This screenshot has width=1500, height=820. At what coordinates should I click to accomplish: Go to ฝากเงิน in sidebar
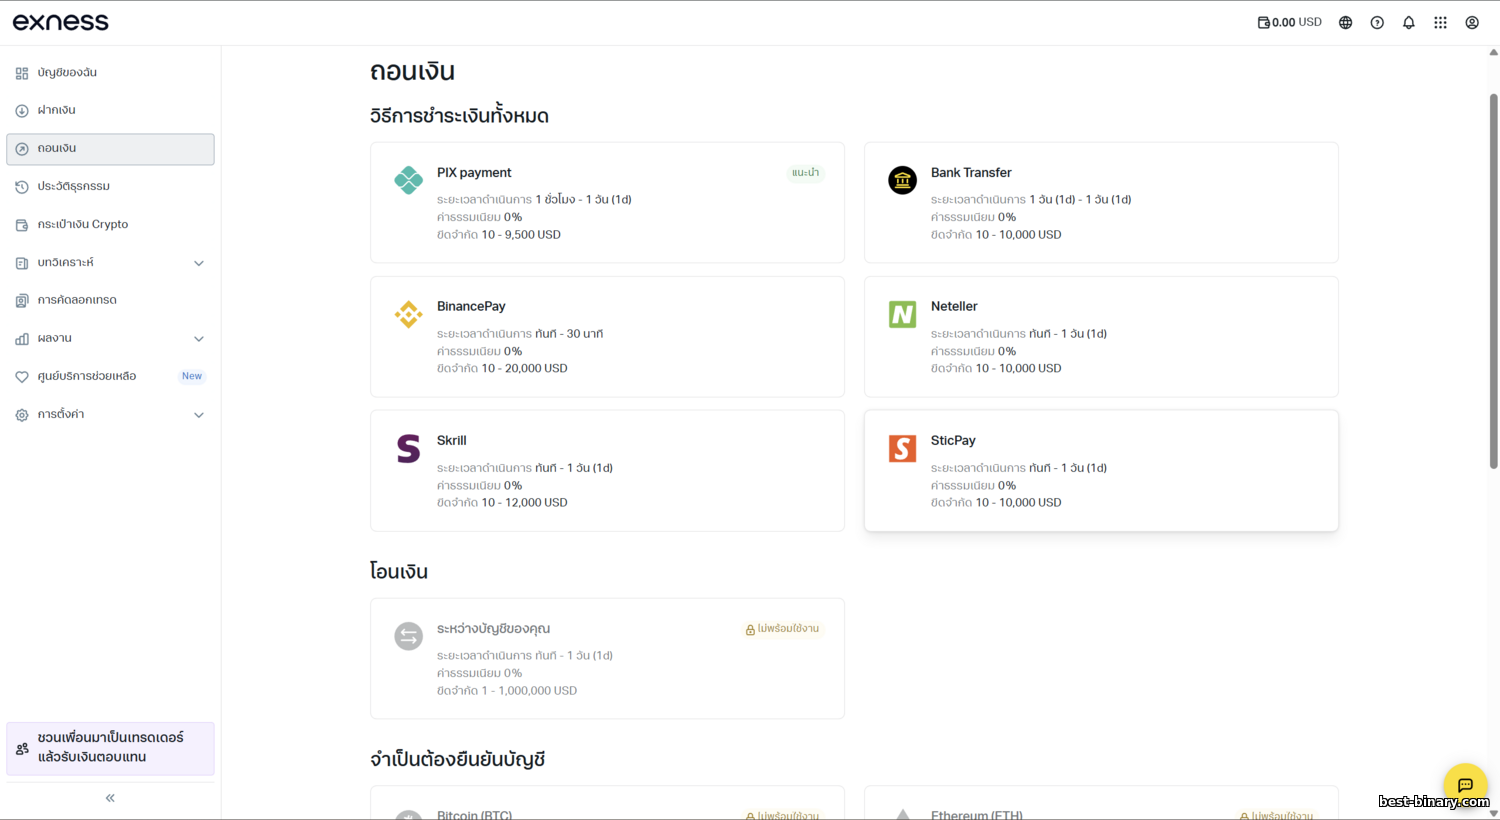(57, 110)
